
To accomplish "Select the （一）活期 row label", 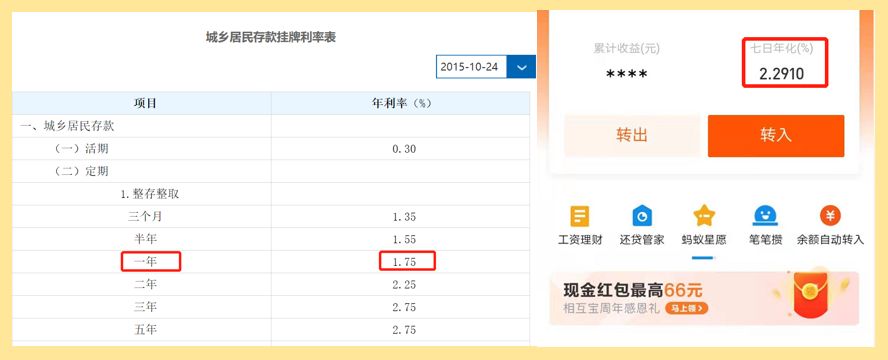I will pos(82,149).
